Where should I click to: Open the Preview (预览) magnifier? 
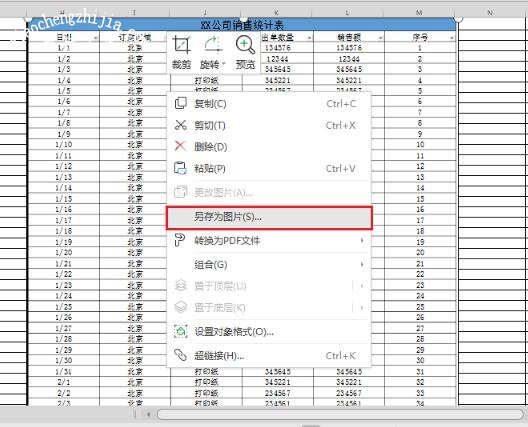(x=245, y=53)
